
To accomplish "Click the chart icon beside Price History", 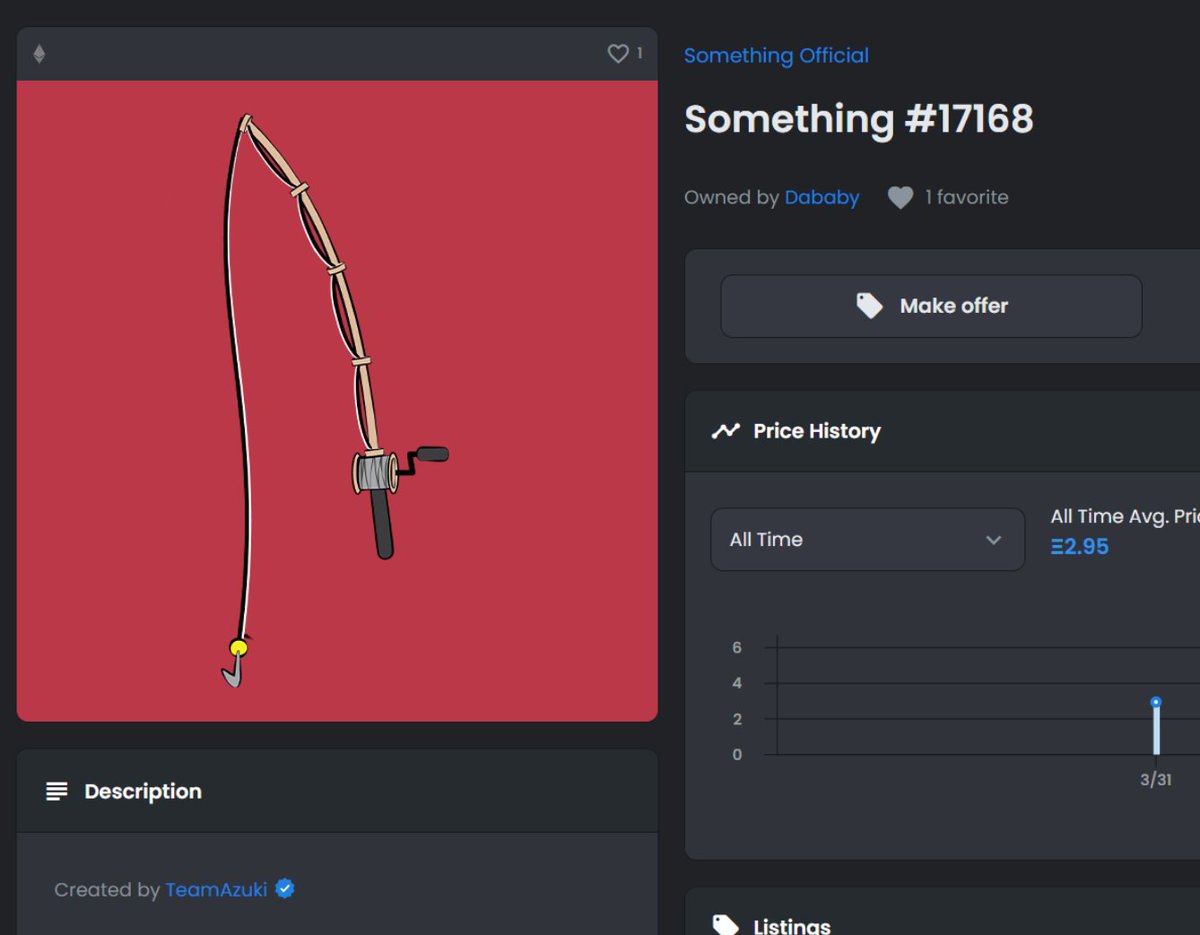I will [725, 430].
